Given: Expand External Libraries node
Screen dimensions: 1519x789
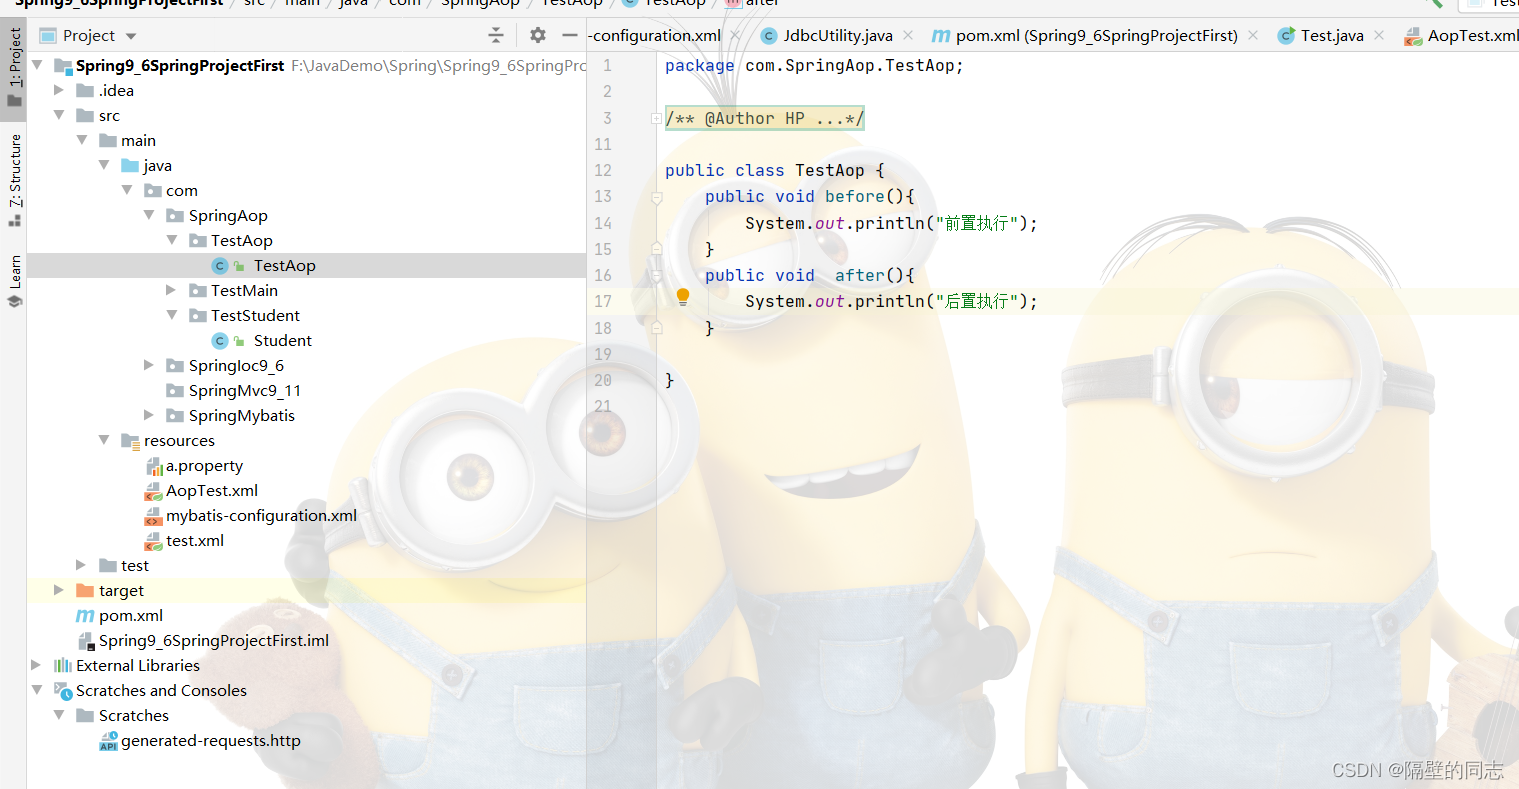Looking at the screenshot, I should click(36, 666).
